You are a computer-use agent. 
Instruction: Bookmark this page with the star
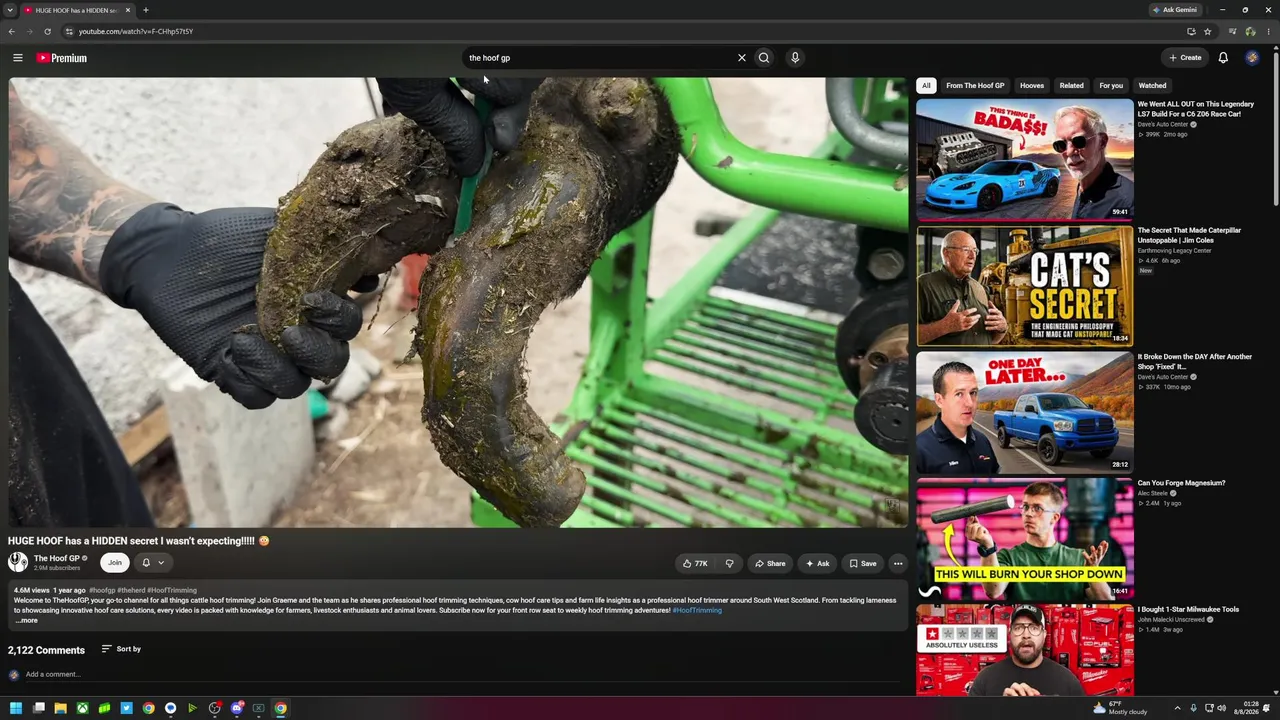1207,31
